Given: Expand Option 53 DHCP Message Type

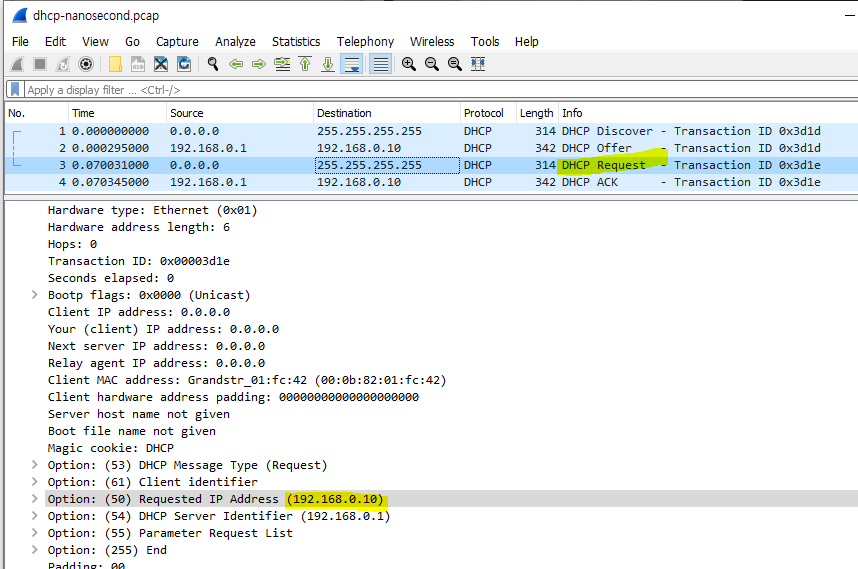Looking at the screenshot, I should coord(34,465).
